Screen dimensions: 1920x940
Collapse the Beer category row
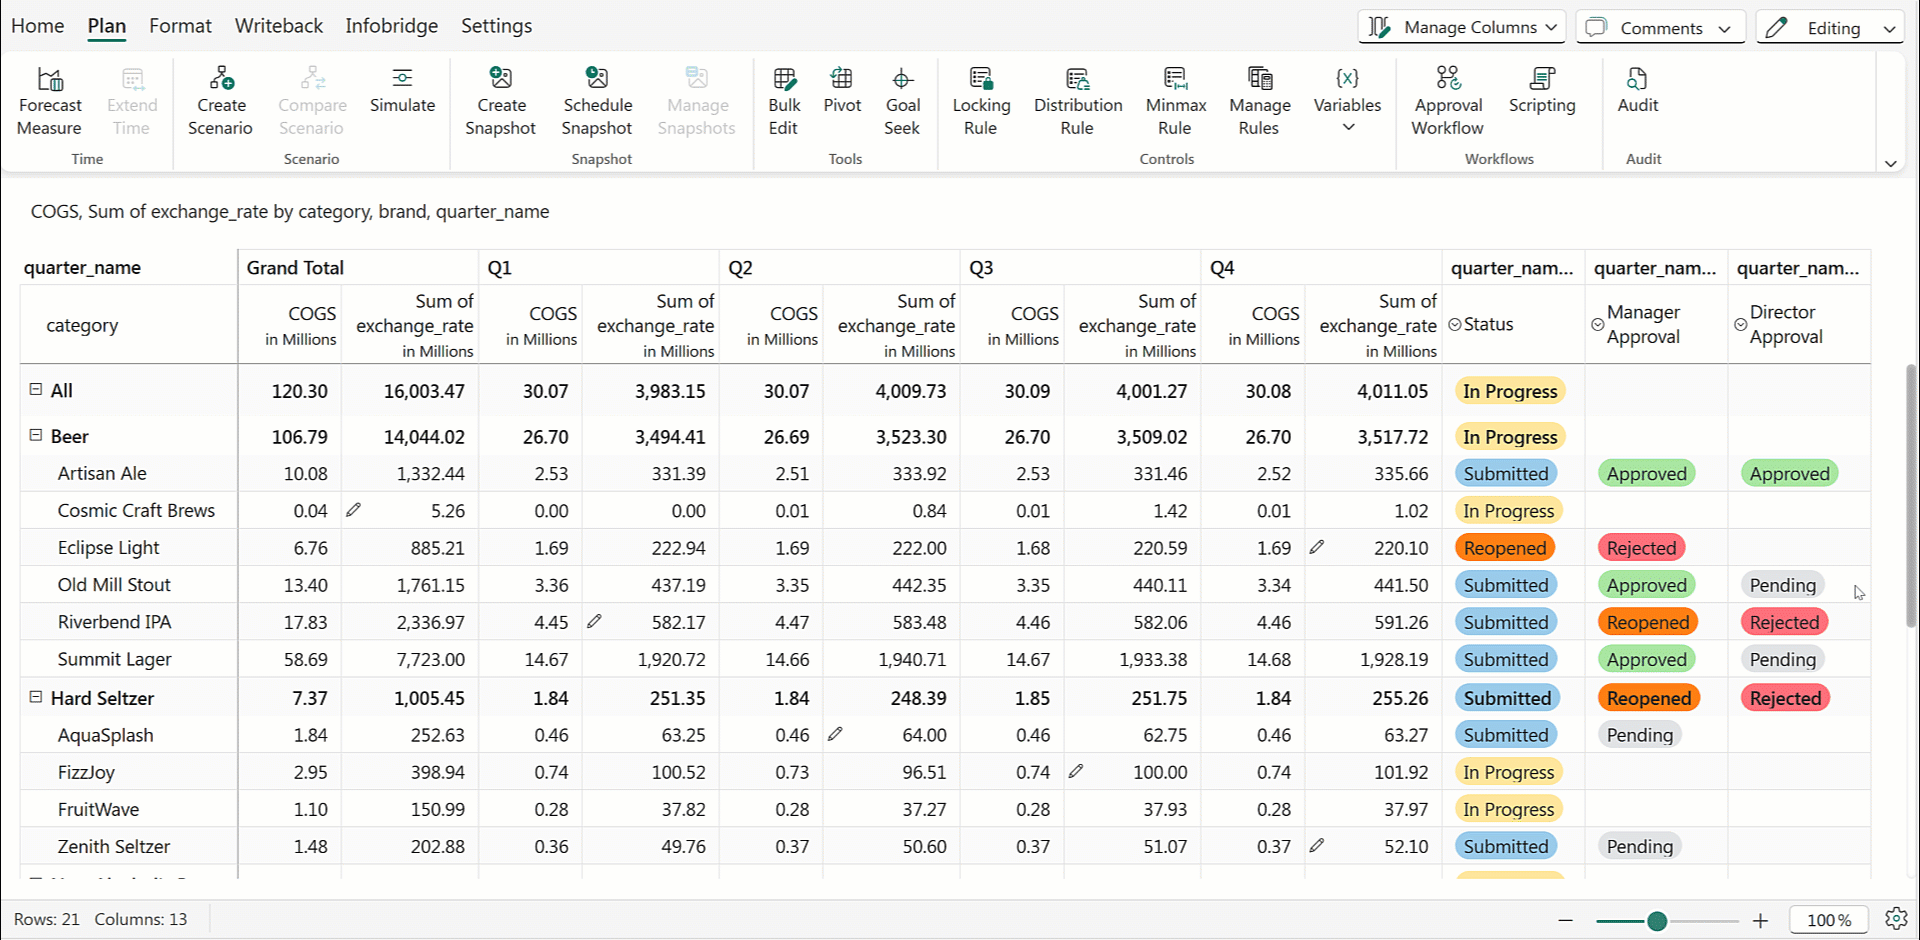coord(36,436)
